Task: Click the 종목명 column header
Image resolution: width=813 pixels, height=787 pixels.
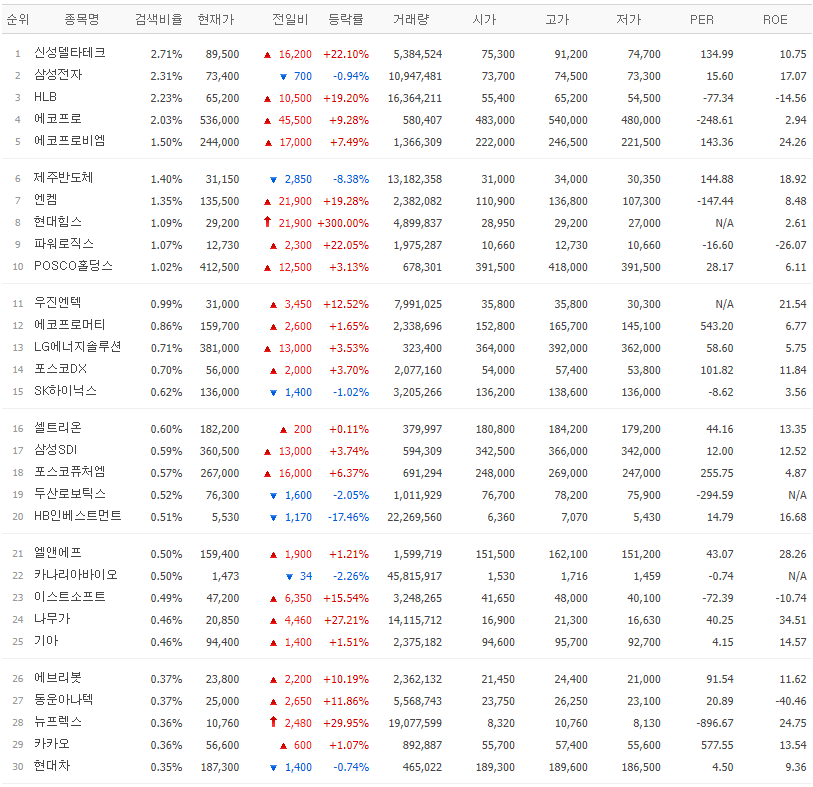Action: [x=82, y=20]
